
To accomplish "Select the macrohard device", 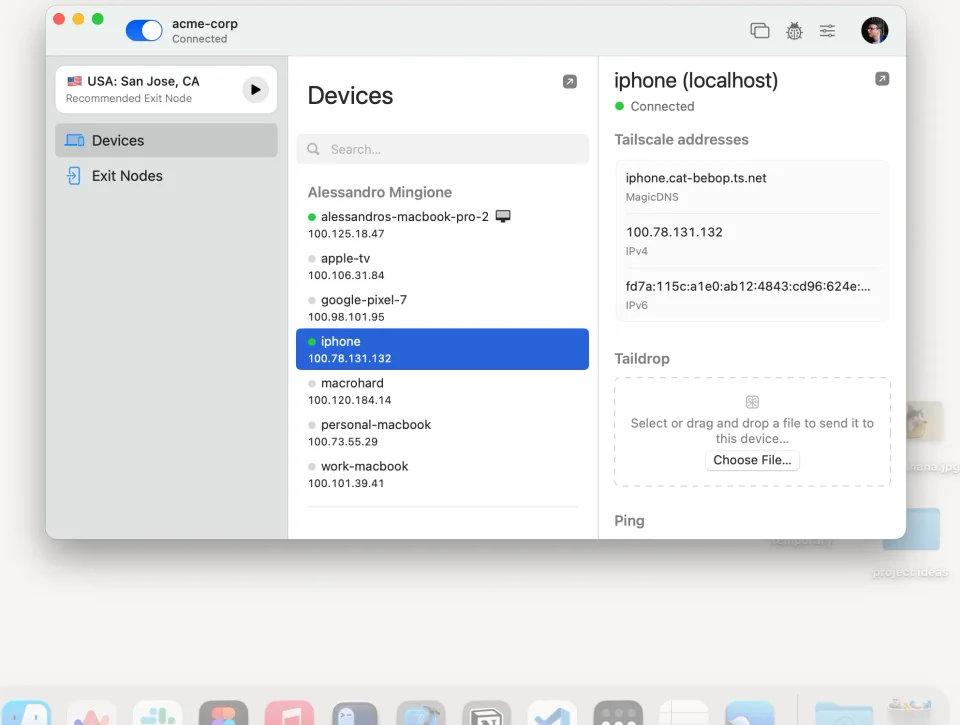I will (x=442, y=391).
